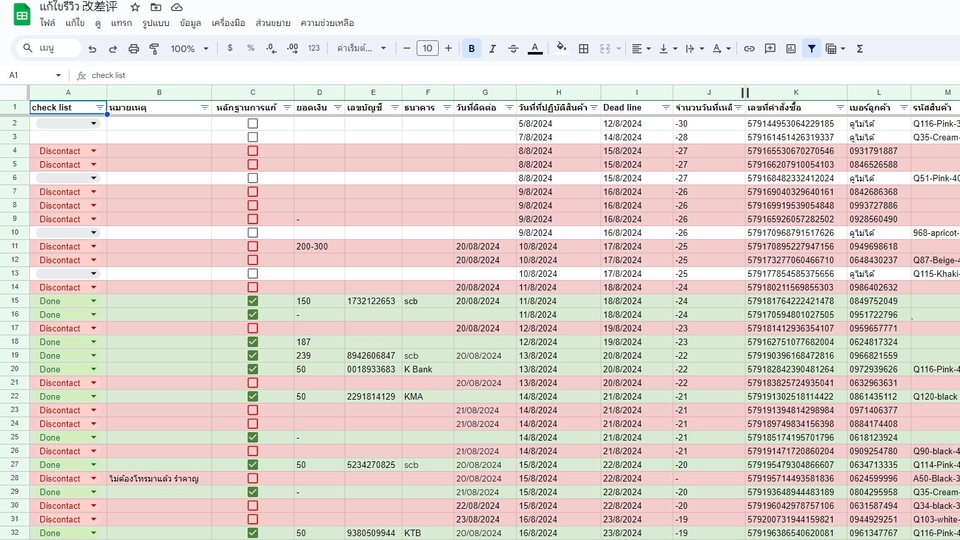Screen dimensions: 960x540
Task: Open the fill color picker
Action: click(561, 48)
